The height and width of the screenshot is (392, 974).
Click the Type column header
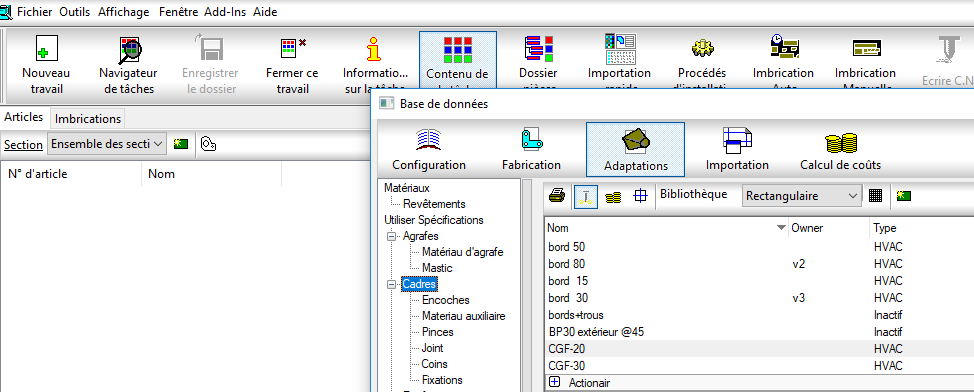(x=921, y=228)
